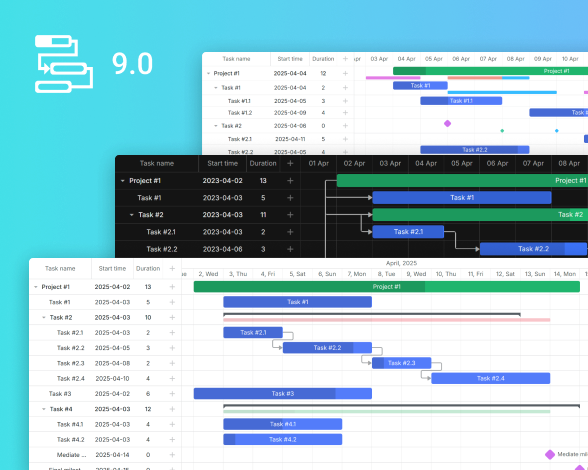
Task: Select the blue Task #1 bar in dark chart
Action: (462, 198)
